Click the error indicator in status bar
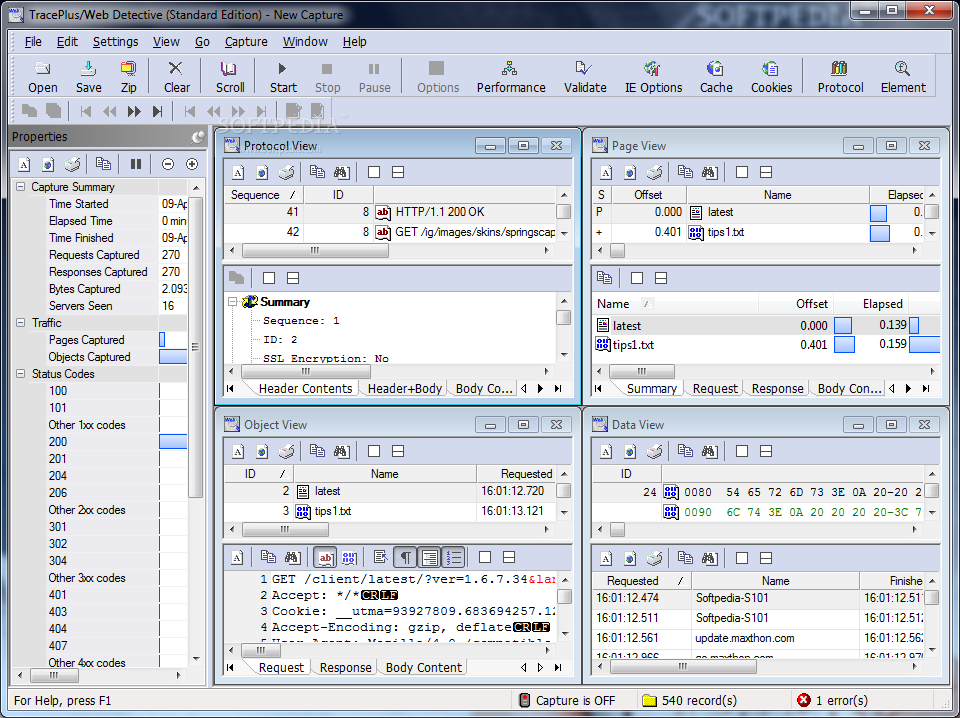This screenshot has height=718, width=960. [x=832, y=700]
